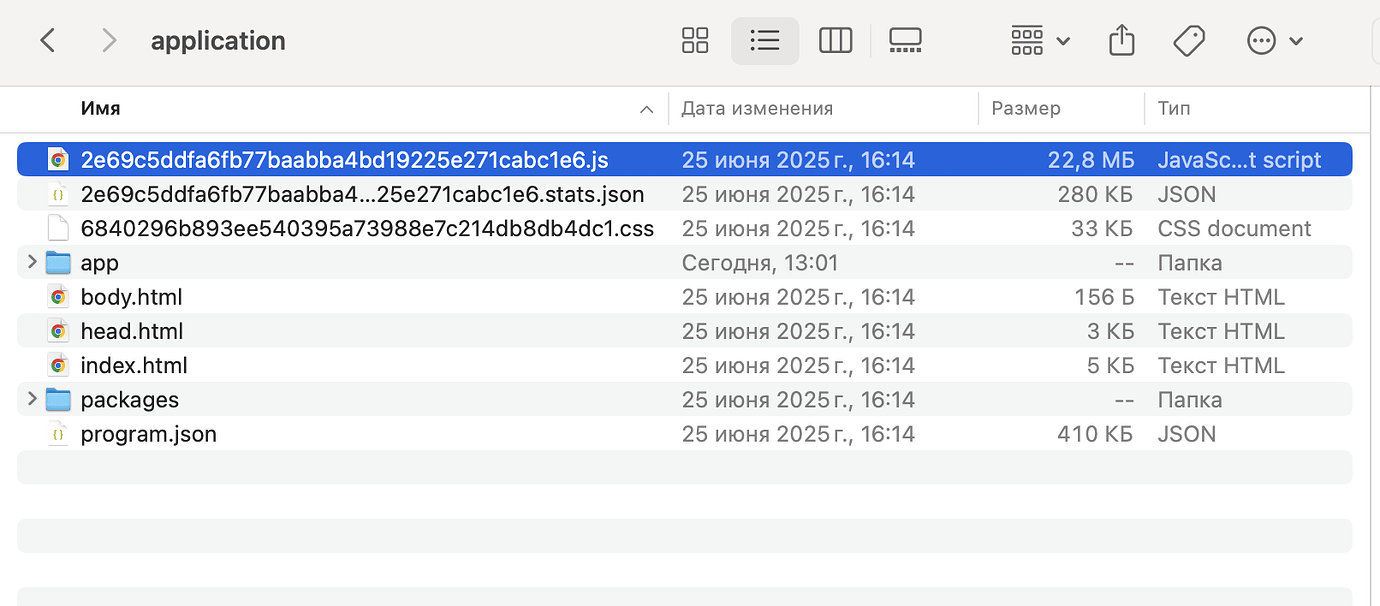Open the index.html file
Viewport: 1380px width, 606px height.
click(133, 365)
